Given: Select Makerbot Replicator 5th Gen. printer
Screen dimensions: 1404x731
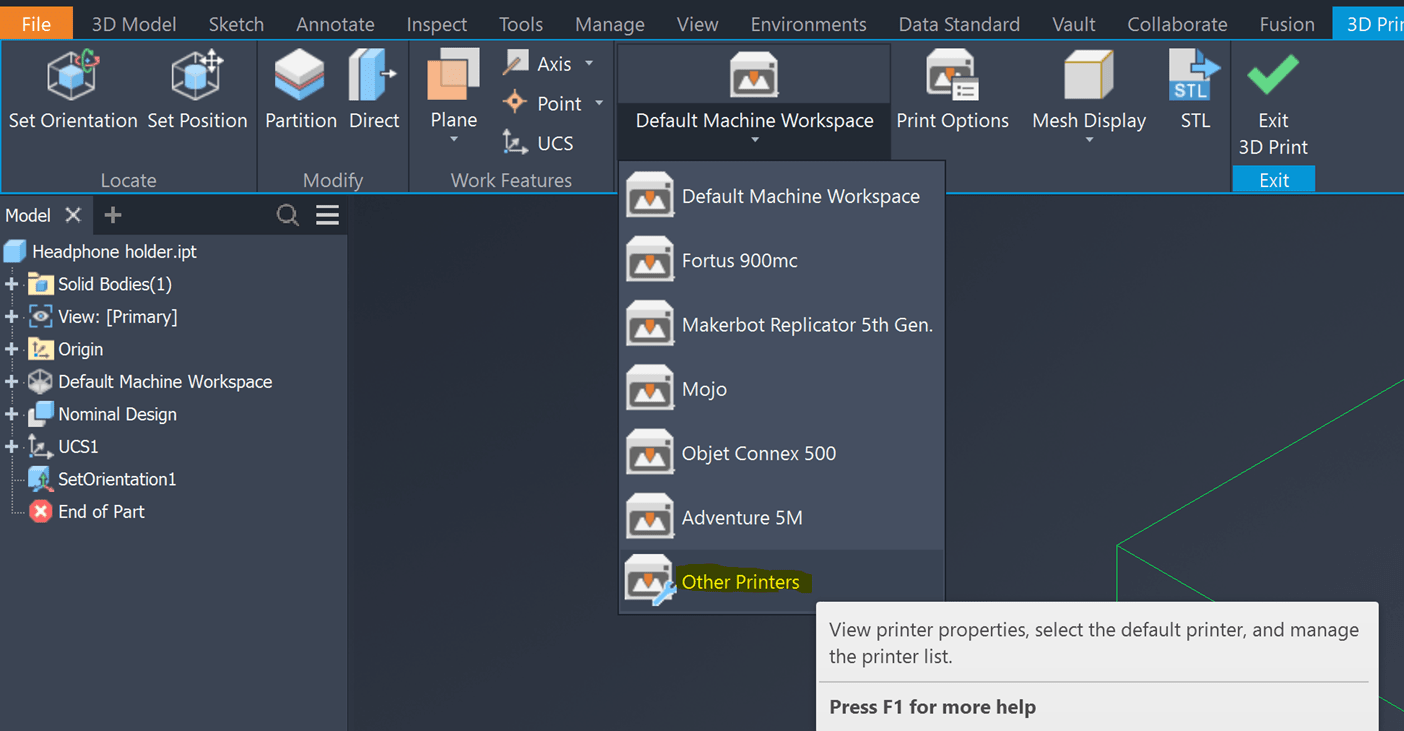Looking at the screenshot, I should (x=781, y=325).
